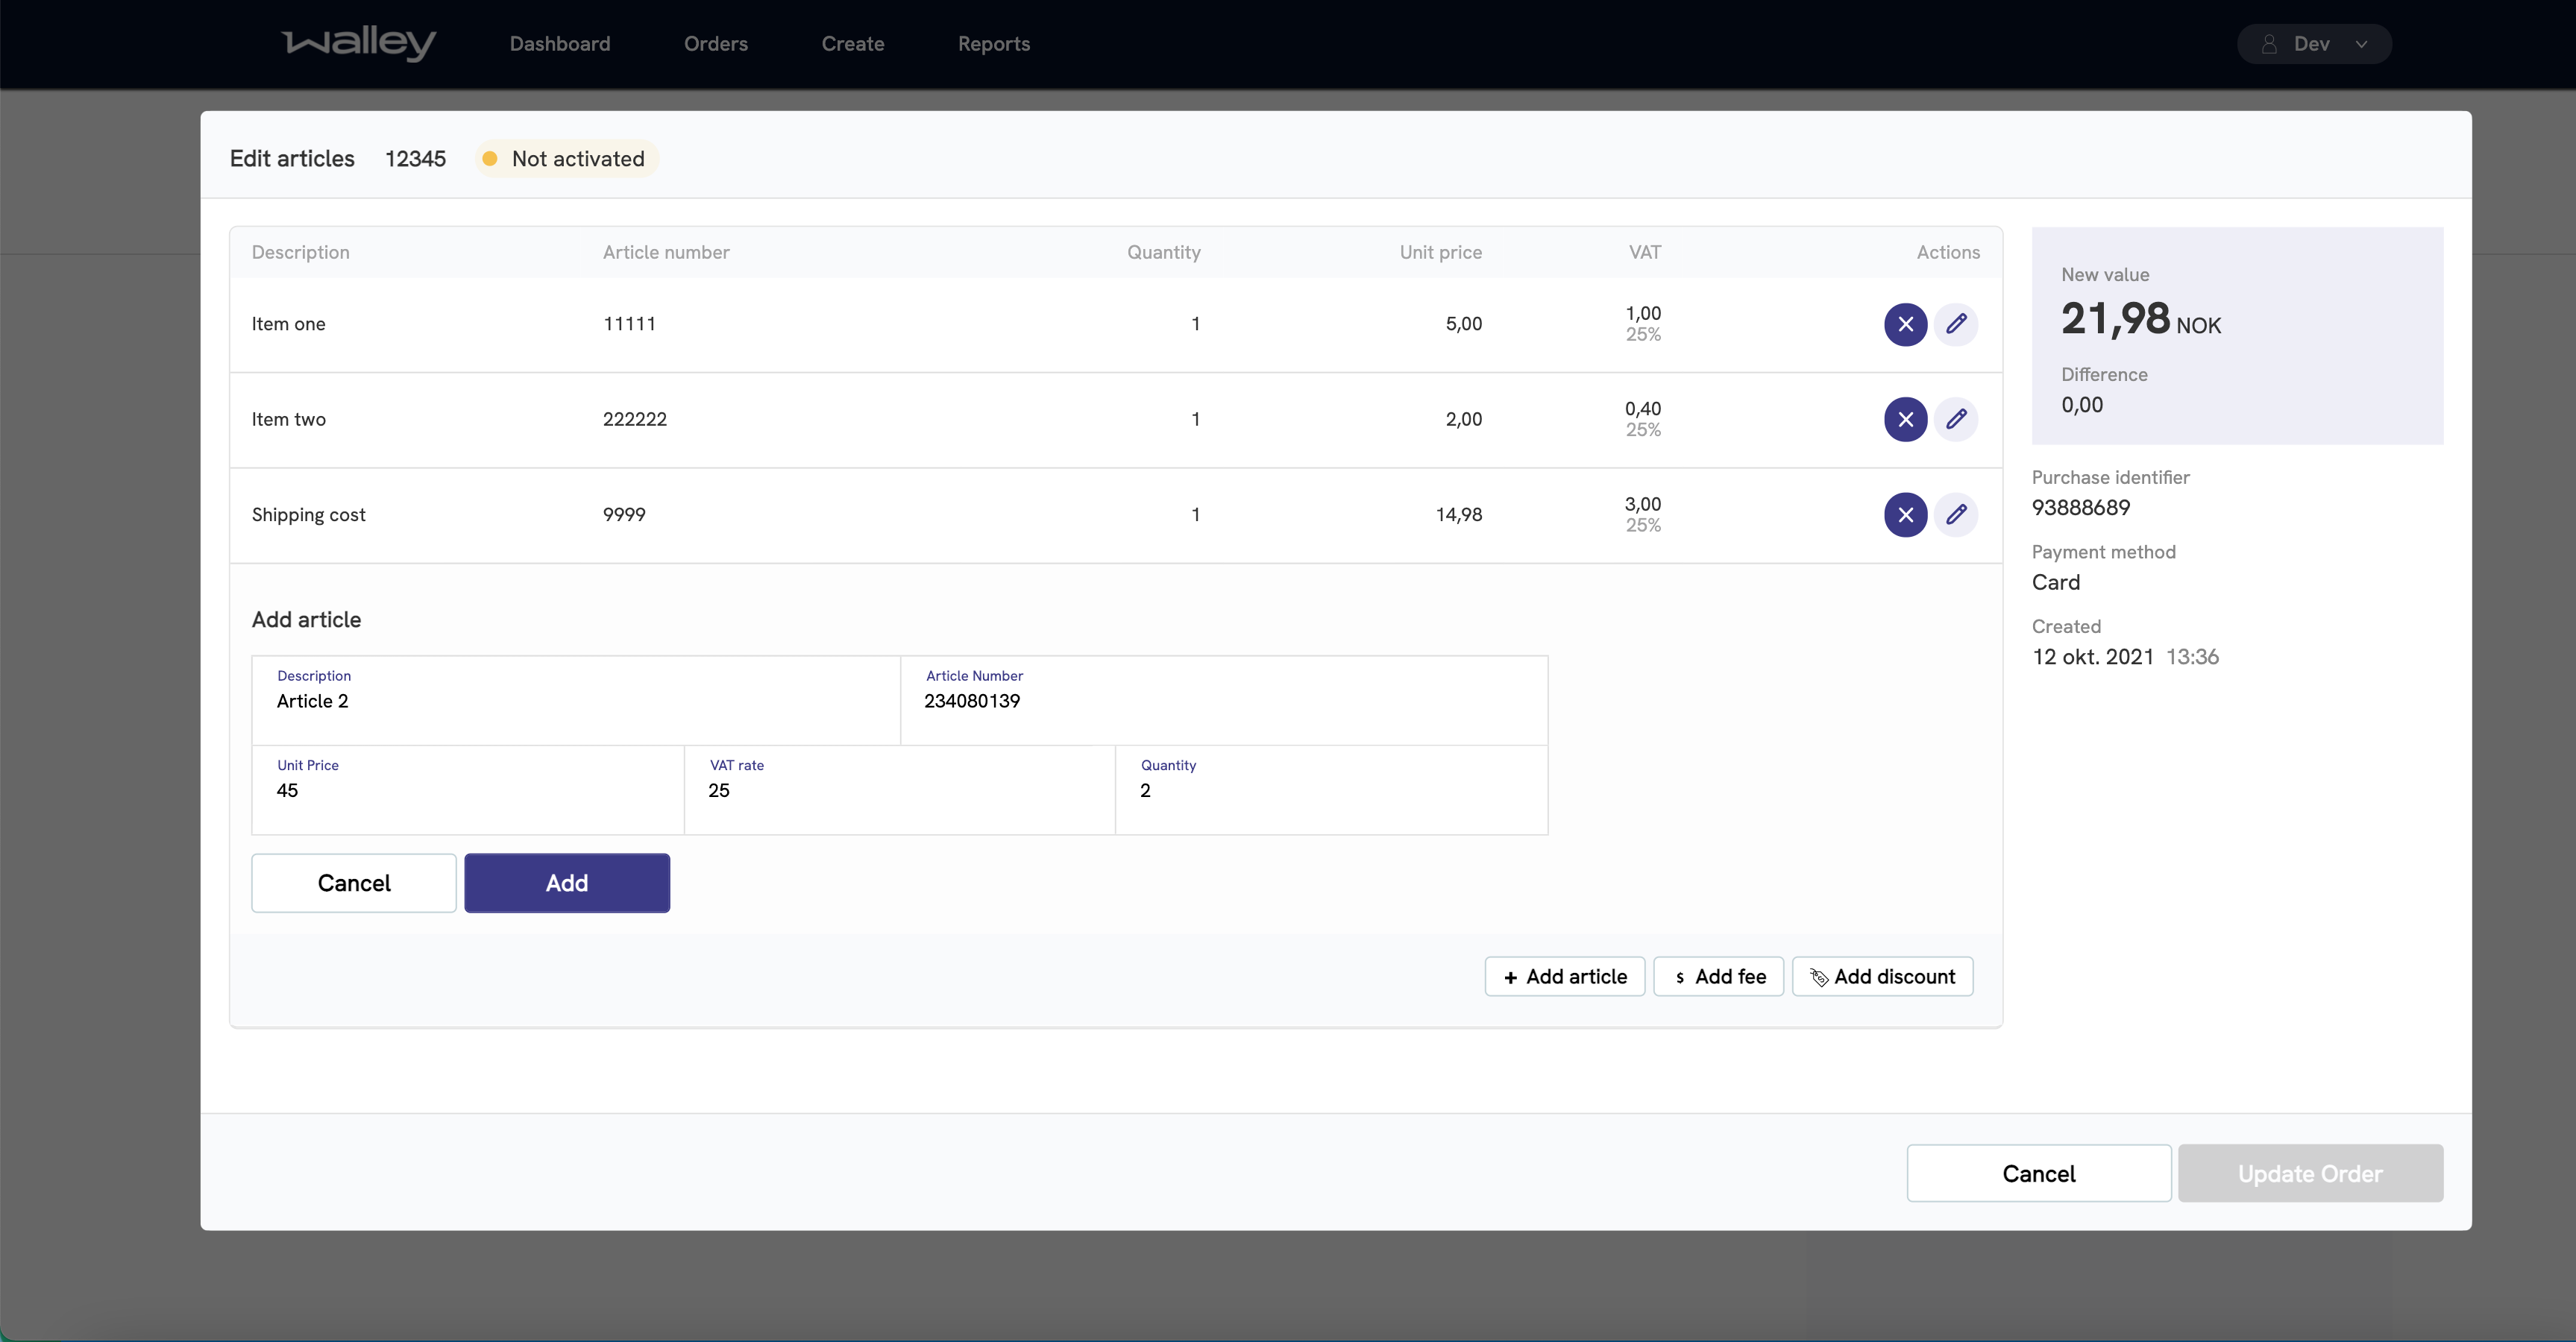Focus the Quantity input field
This screenshot has width=2576, height=1342.
pos(1332,790)
